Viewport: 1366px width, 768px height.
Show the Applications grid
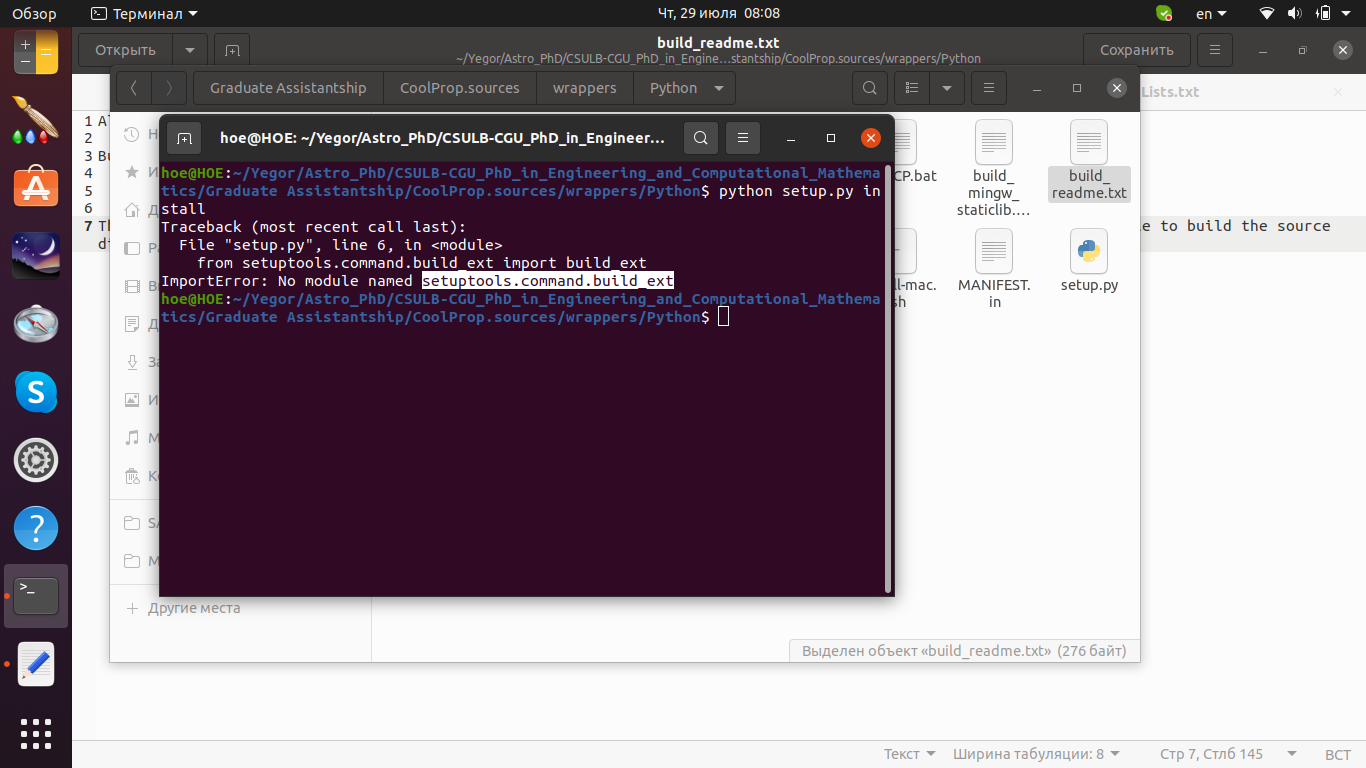35,734
